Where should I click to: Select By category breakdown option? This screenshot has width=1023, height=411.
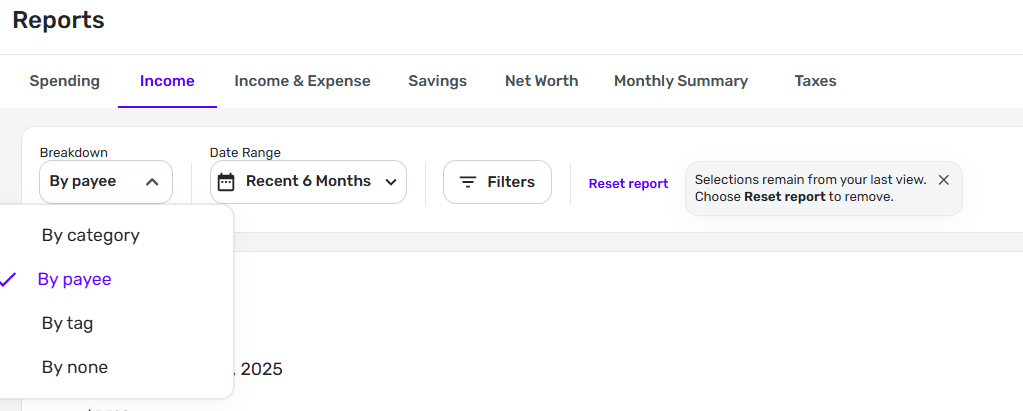pos(91,236)
